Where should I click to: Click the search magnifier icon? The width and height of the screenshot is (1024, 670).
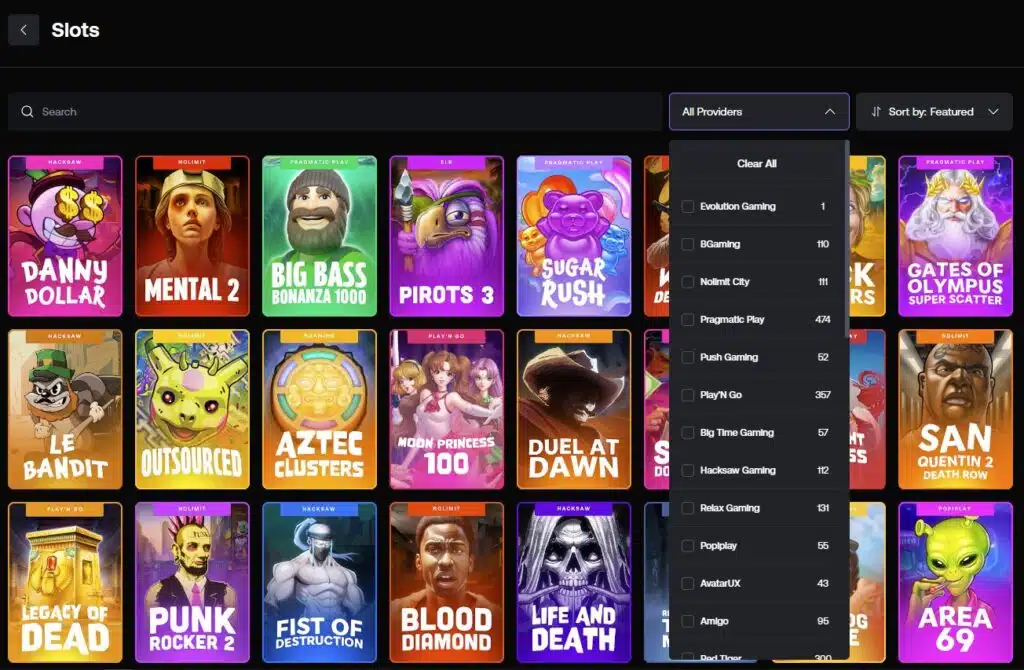pyautogui.click(x=27, y=111)
